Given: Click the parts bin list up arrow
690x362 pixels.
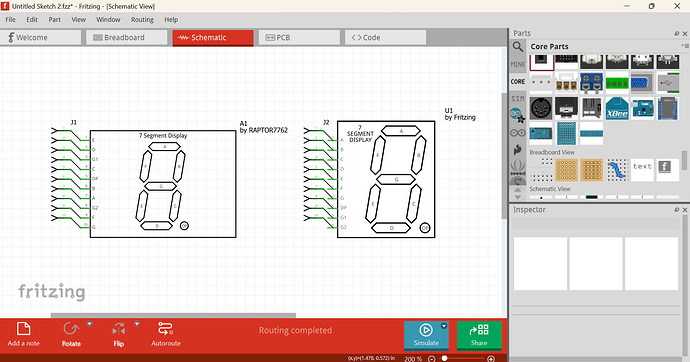Looking at the screenshot, I should pos(518,190).
